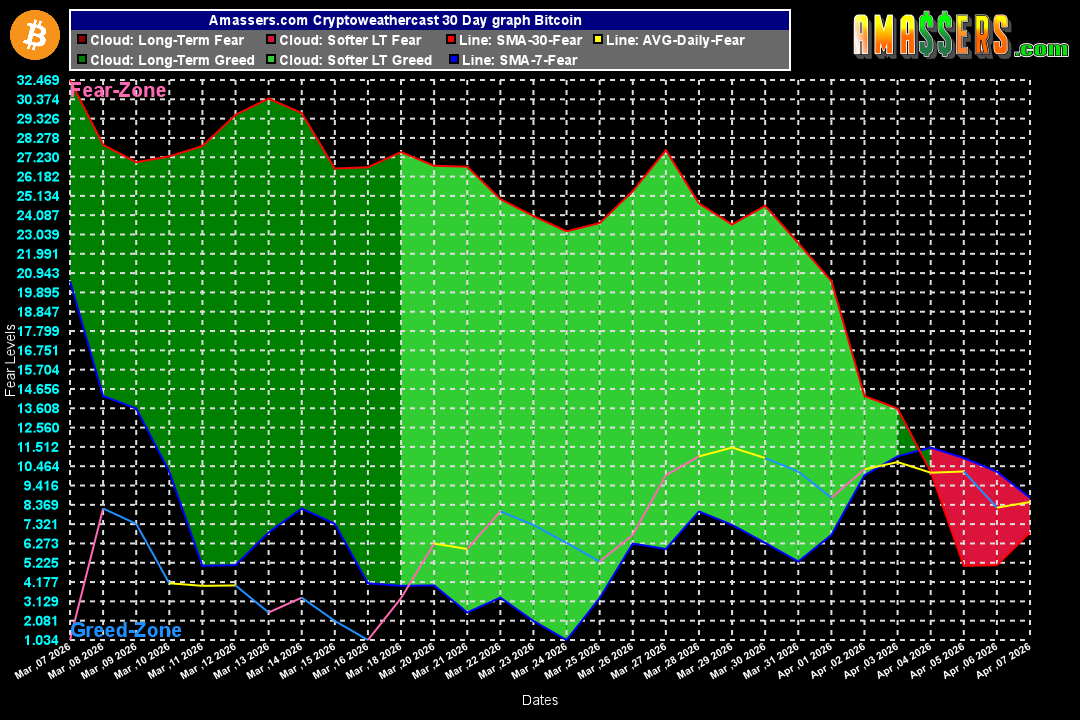
Task: Click the Fear Levels y-axis title
Action: 10,360
